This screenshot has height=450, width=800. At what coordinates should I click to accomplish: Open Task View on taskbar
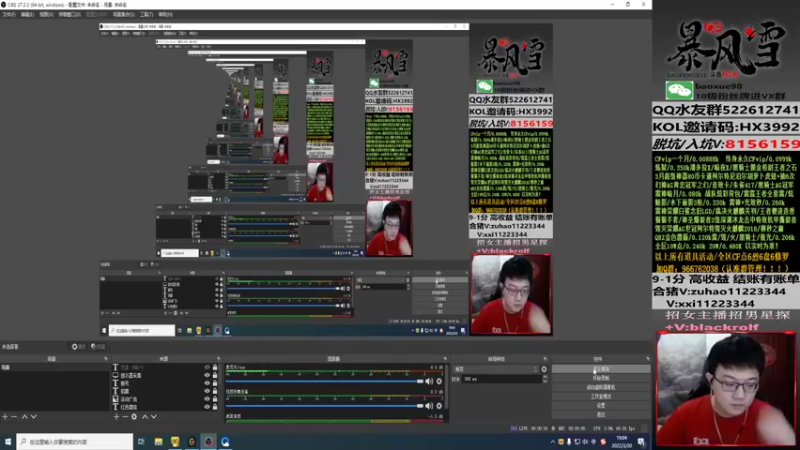click(x=141, y=442)
